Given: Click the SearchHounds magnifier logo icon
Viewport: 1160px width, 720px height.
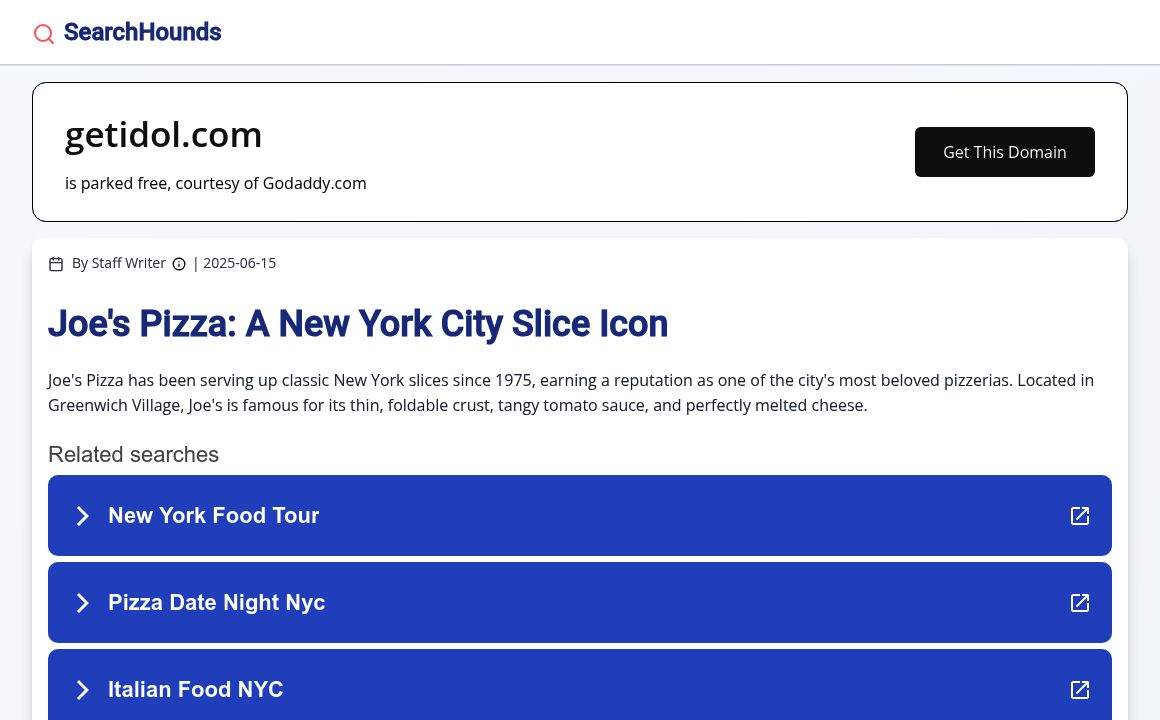Looking at the screenshot, I should tap(44, 34).
